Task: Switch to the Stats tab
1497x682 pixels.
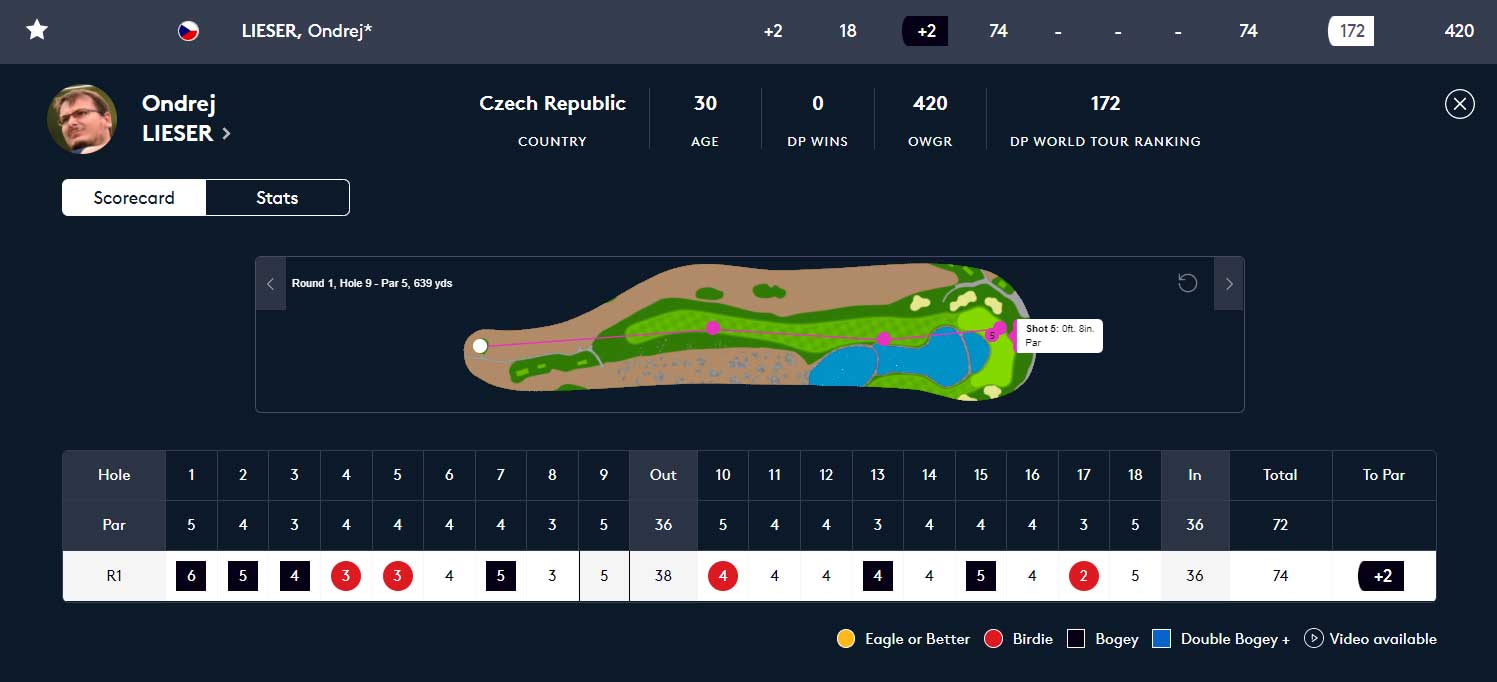Action: pos(277,198)
